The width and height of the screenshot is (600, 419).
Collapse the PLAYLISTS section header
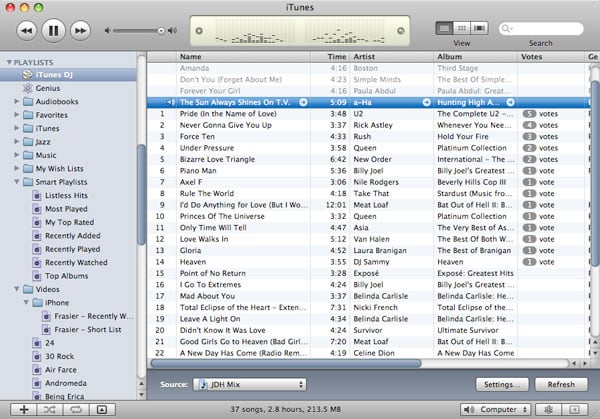[x=9, y=62]
